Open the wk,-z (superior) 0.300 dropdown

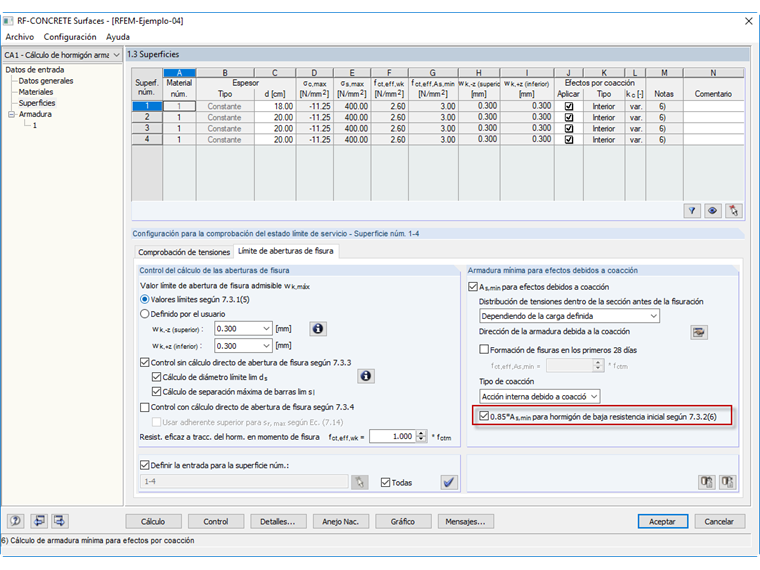pos(266,329)
